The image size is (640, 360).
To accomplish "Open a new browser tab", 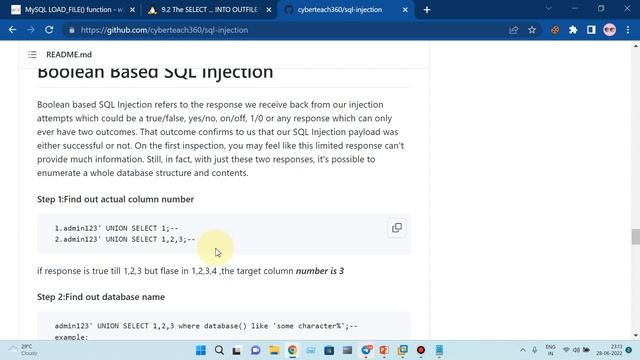I will coord(427,10).
